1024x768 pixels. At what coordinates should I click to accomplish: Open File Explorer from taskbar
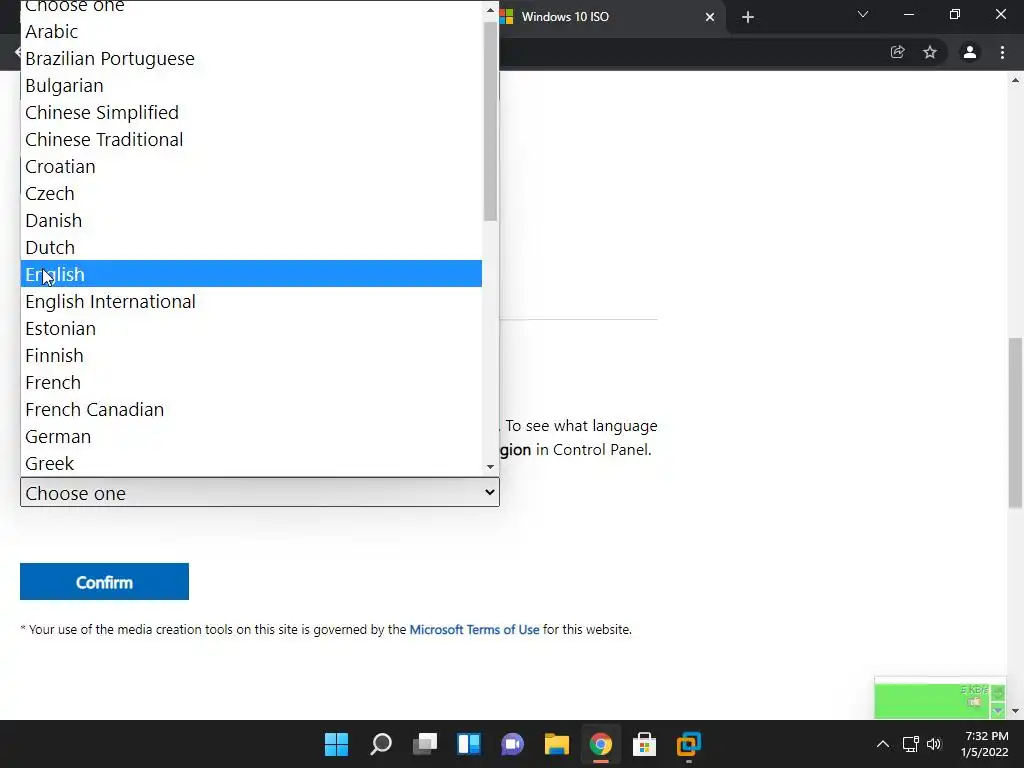(557, 744)
